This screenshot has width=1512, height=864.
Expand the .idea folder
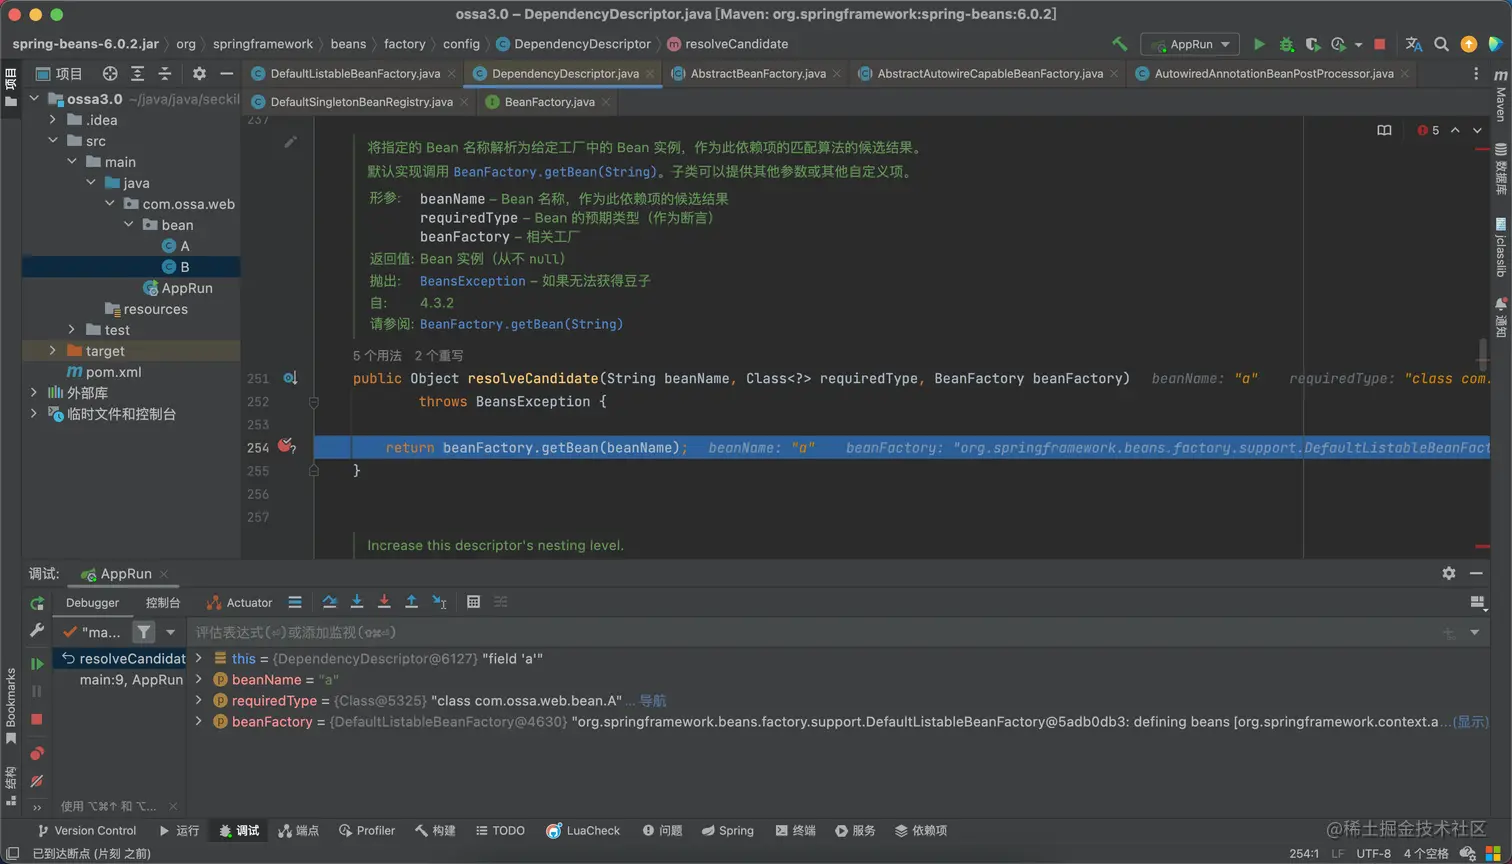[53, 120]
